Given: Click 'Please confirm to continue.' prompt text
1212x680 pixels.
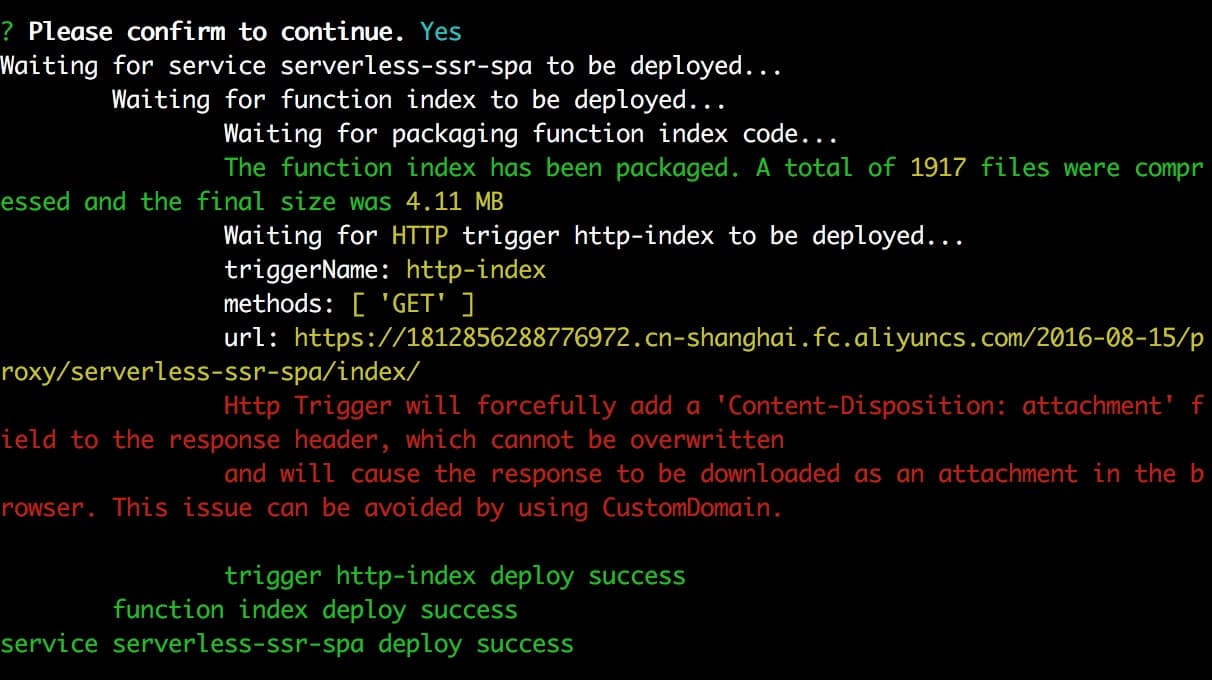Looking at the screenshot, I should (216, 31).
